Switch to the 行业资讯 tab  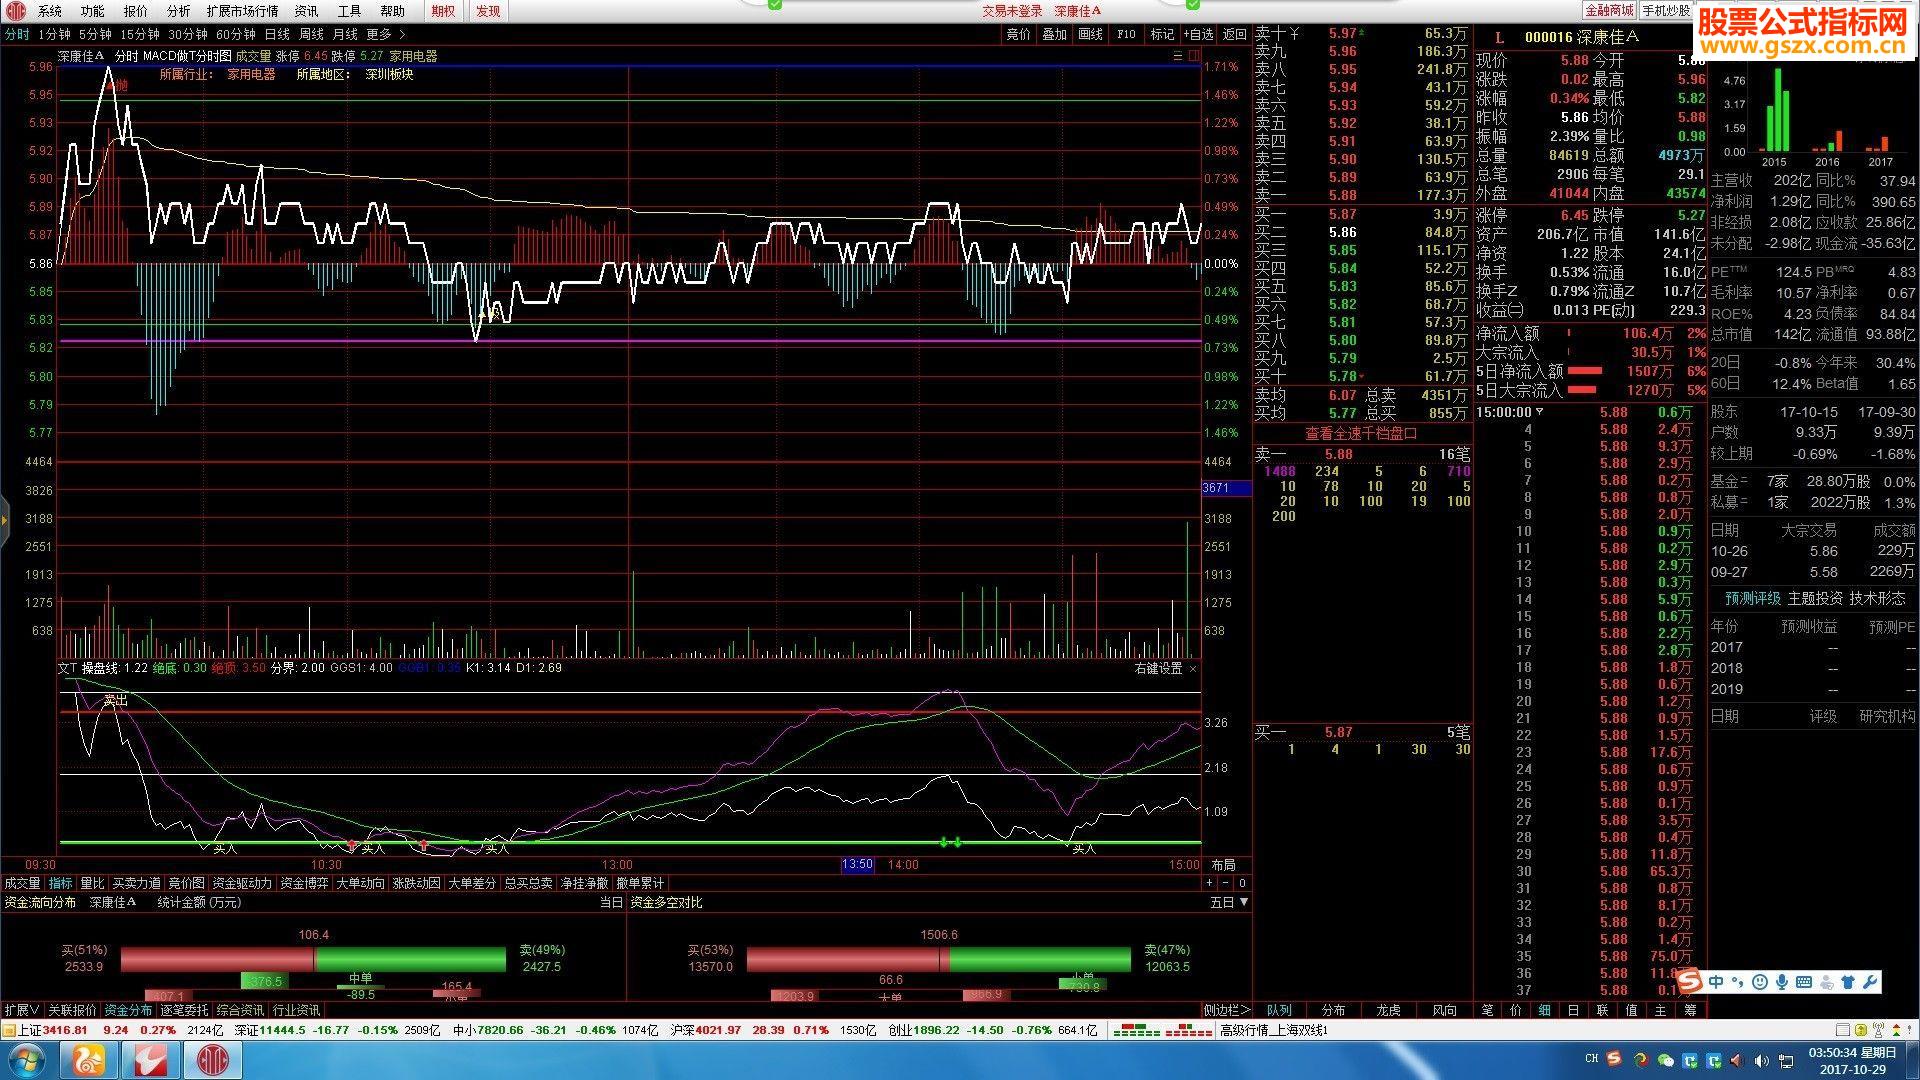[296, 1010]
